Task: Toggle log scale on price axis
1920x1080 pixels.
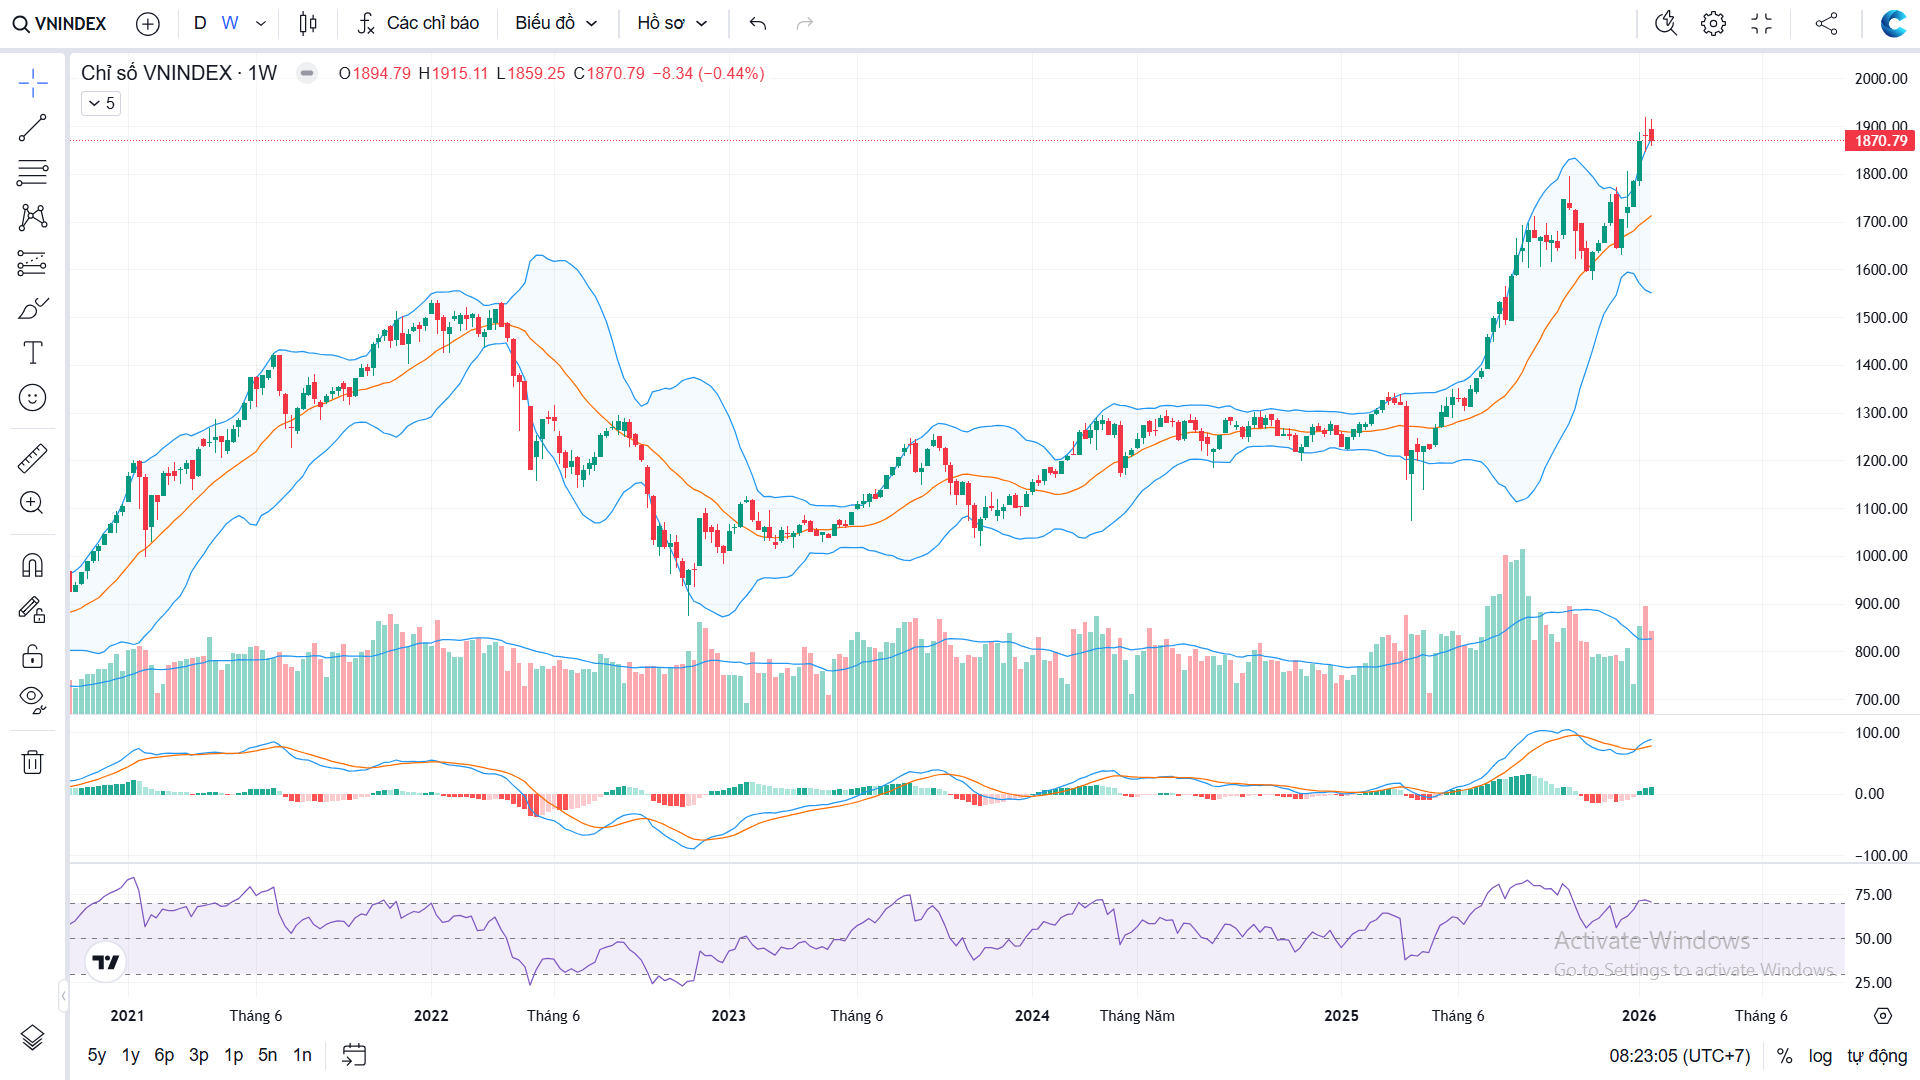Action: (1820, 1056)
